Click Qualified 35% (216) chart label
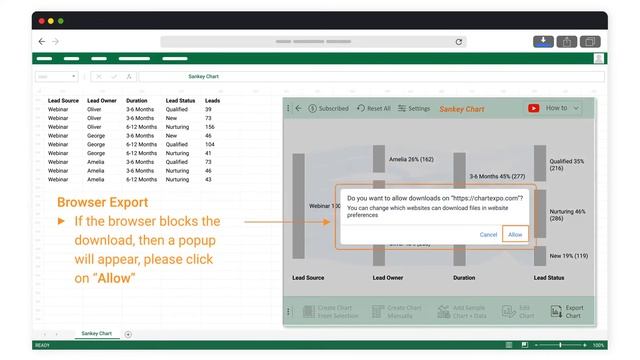This screenshot has height=360, width=640. 567,164
